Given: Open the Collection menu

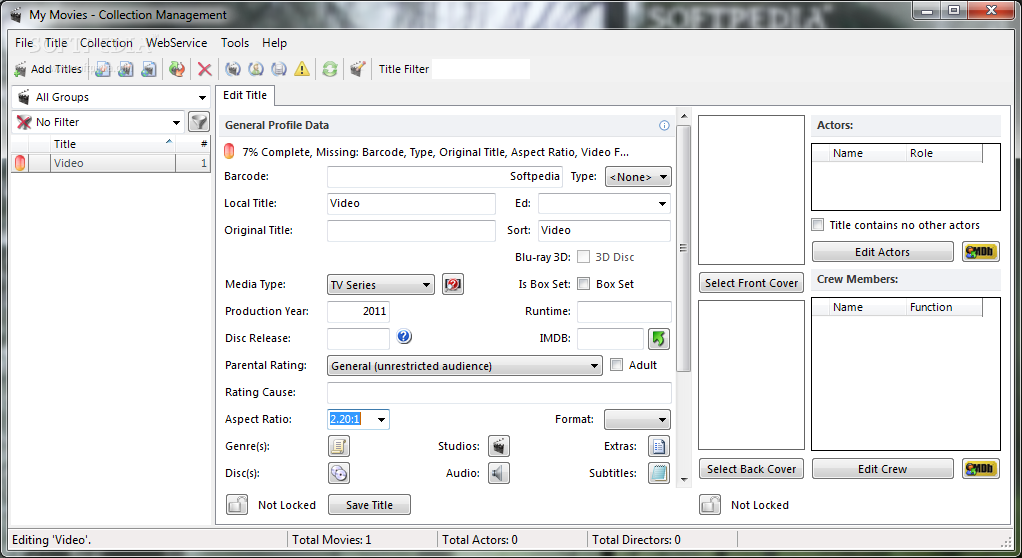Looking at the screenshot, I should 106,43.
